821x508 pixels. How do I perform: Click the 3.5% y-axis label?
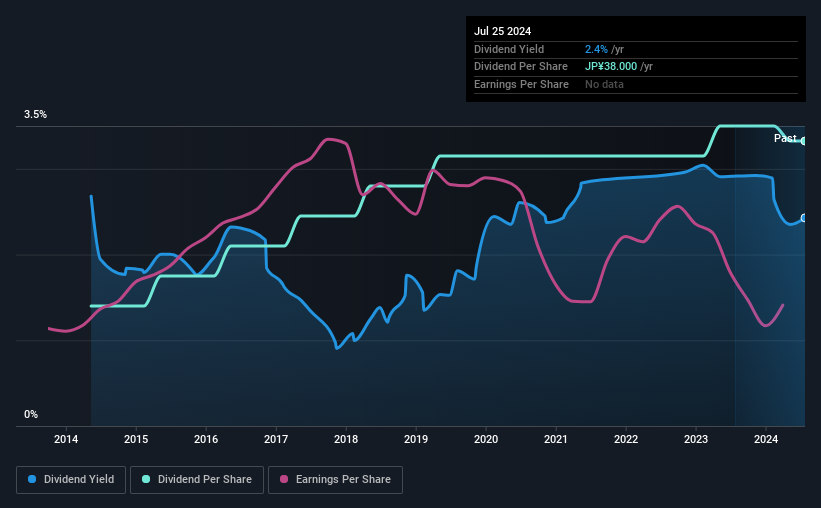(x=35, y=114)
